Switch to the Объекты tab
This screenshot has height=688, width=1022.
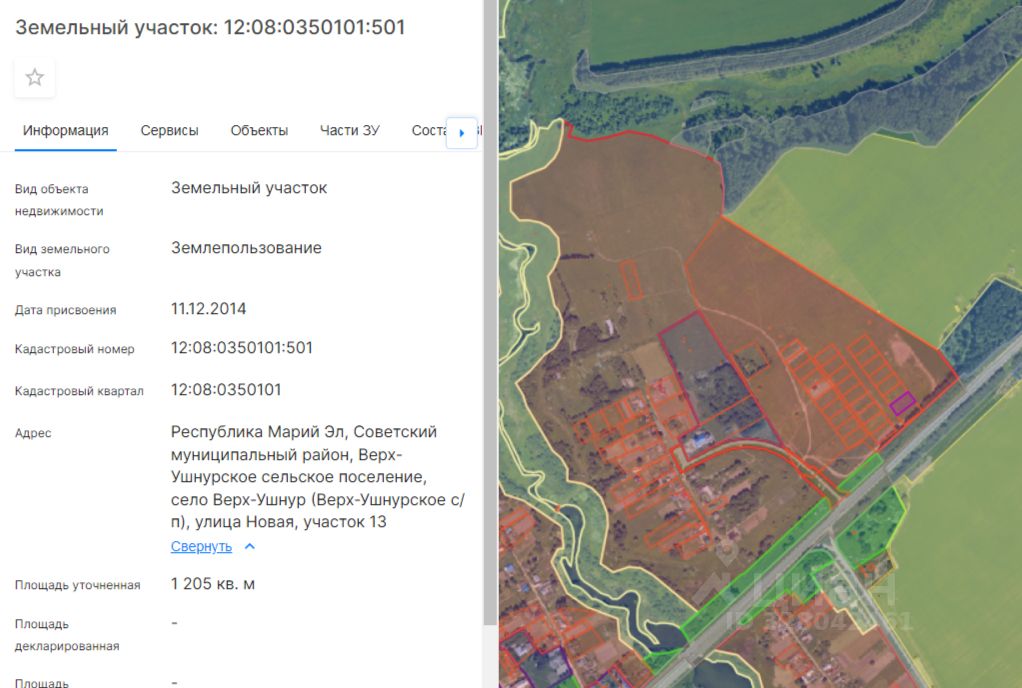[x=259, y=130]
